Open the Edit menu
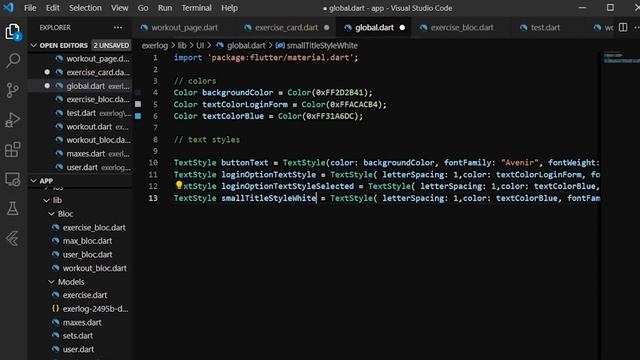The height and width of the screenshot is (360, 640). [x=53, y=8]
